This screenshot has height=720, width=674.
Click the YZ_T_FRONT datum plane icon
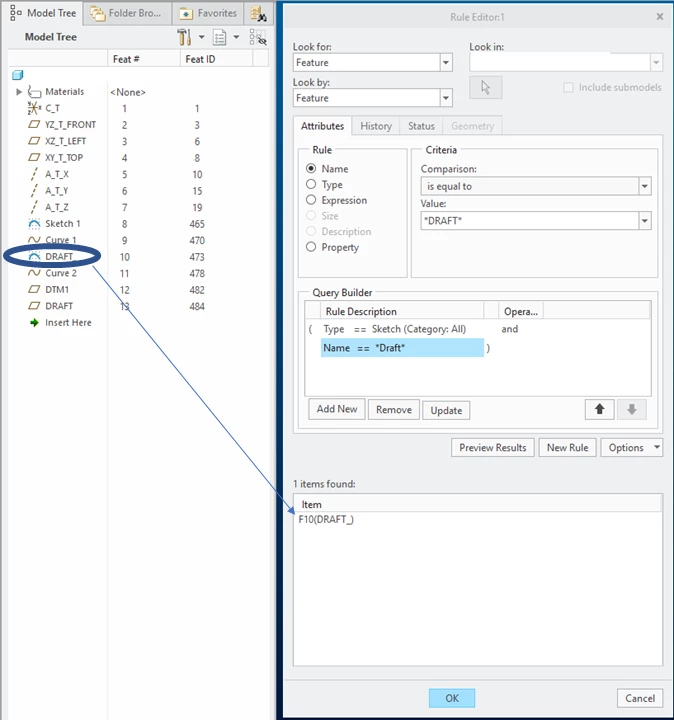34,124
